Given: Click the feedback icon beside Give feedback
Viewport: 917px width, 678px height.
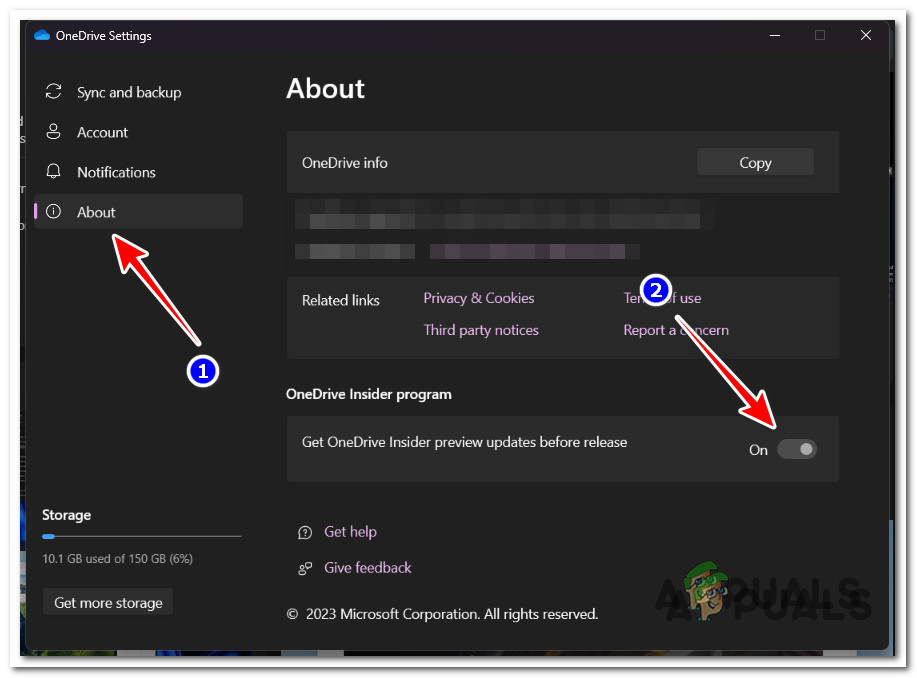Looking at the screenshot, I should click(306, 568).
